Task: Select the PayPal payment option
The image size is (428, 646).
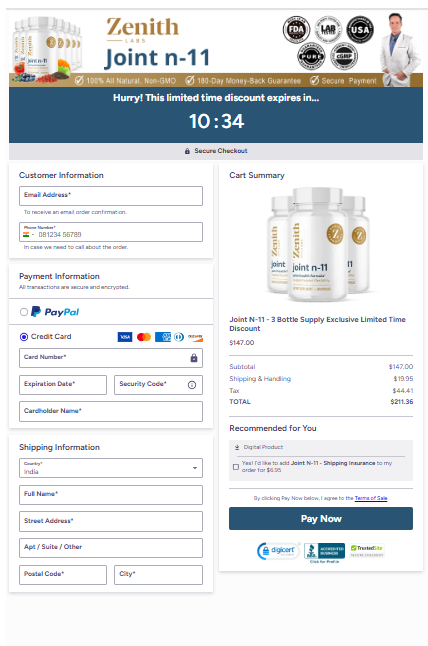Action: [24, 312]
